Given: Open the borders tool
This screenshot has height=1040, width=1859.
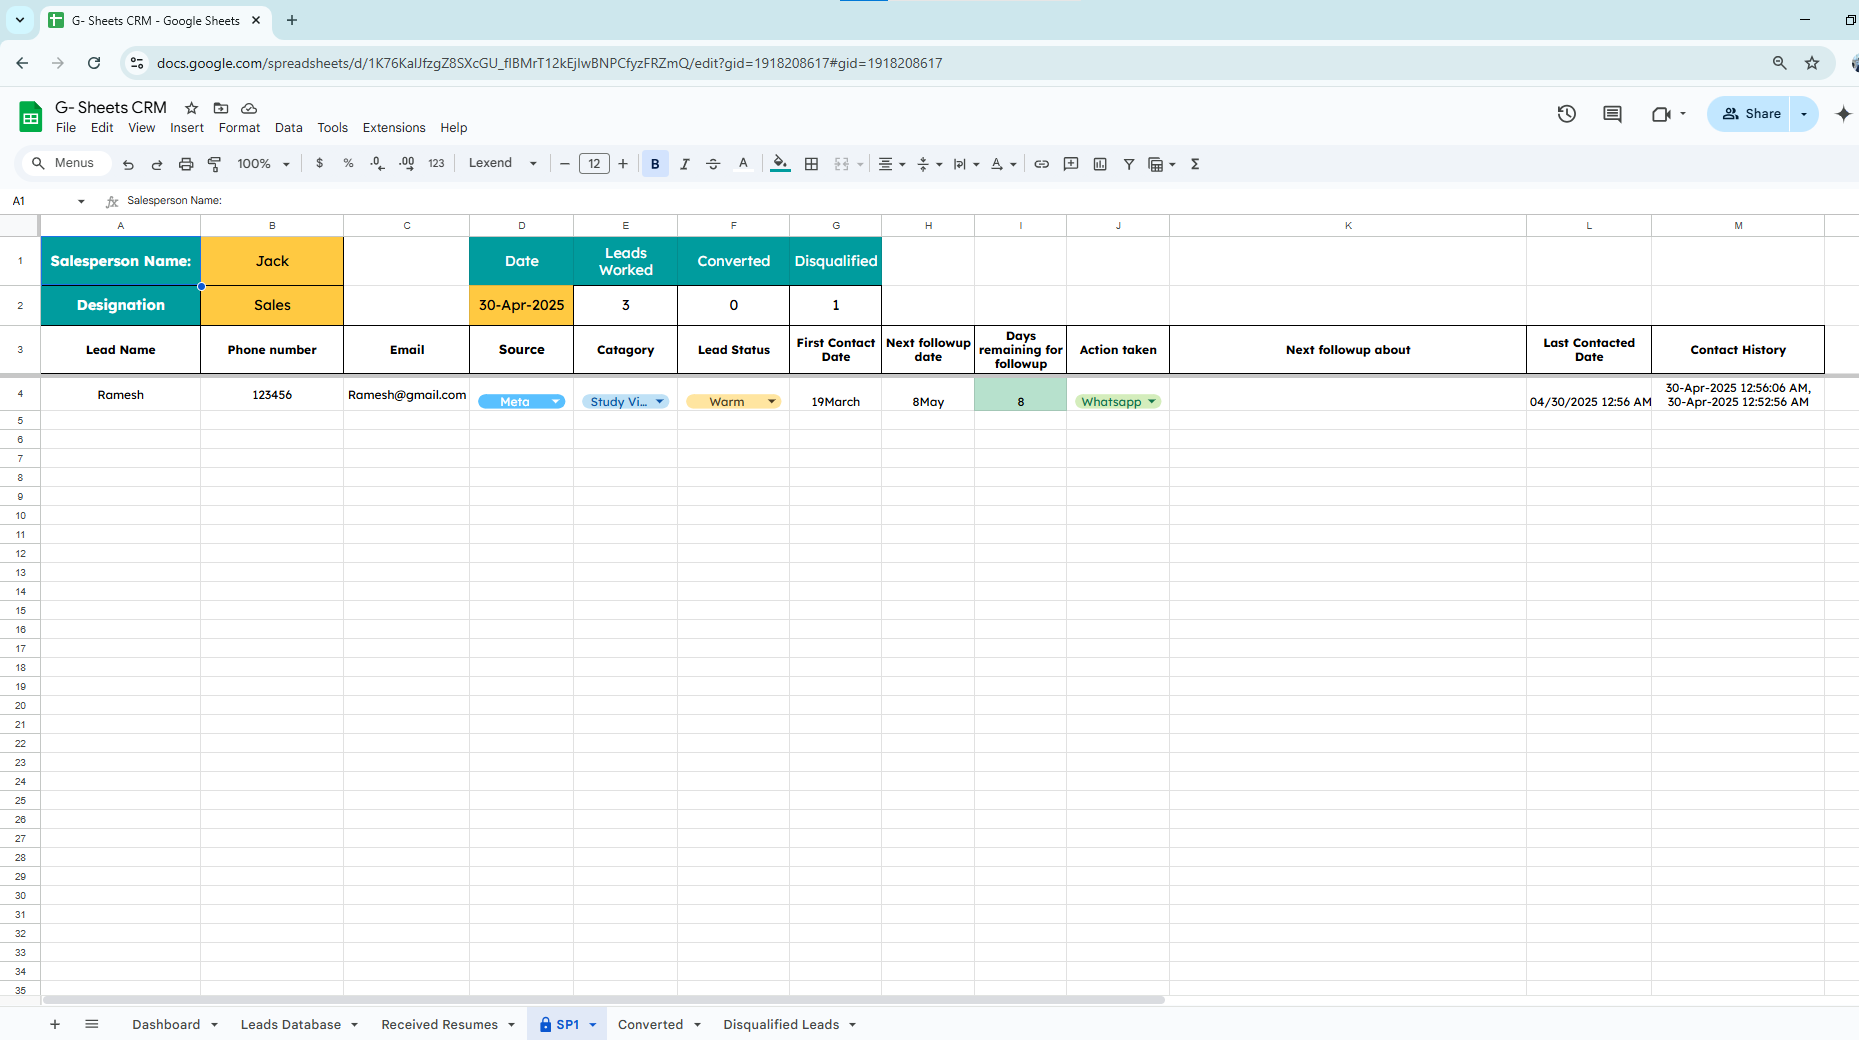Looking at the screenshot, I should click(x=811, y=164).
